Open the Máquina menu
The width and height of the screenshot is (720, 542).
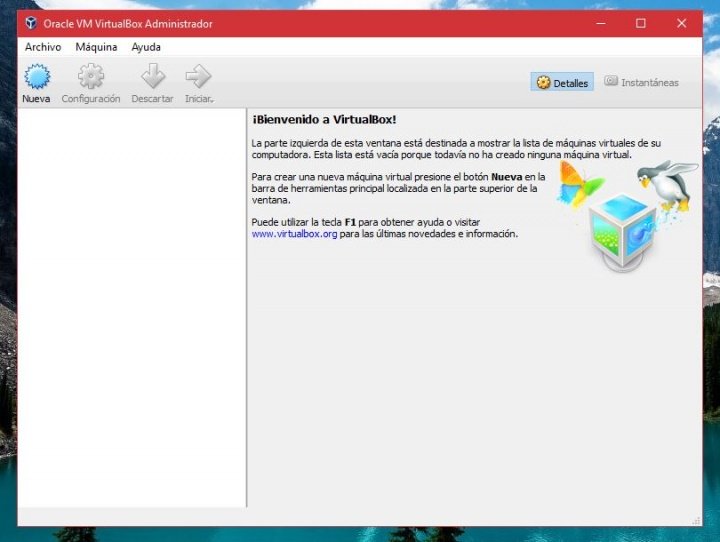coord(96,47)
